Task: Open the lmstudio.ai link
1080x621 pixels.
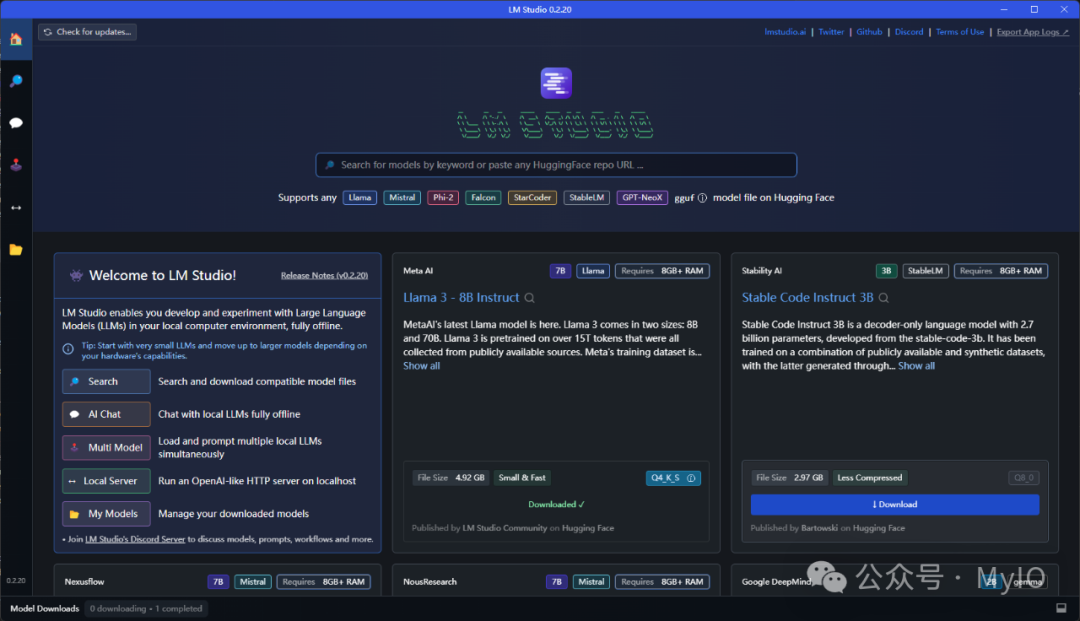Action: point(785,32)
